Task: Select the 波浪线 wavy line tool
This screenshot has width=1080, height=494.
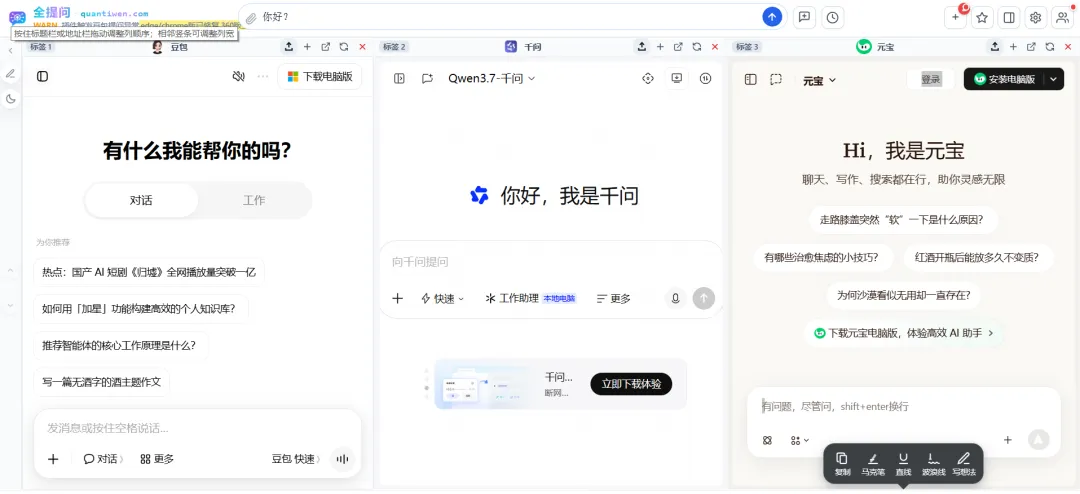Action: [933, 463]
